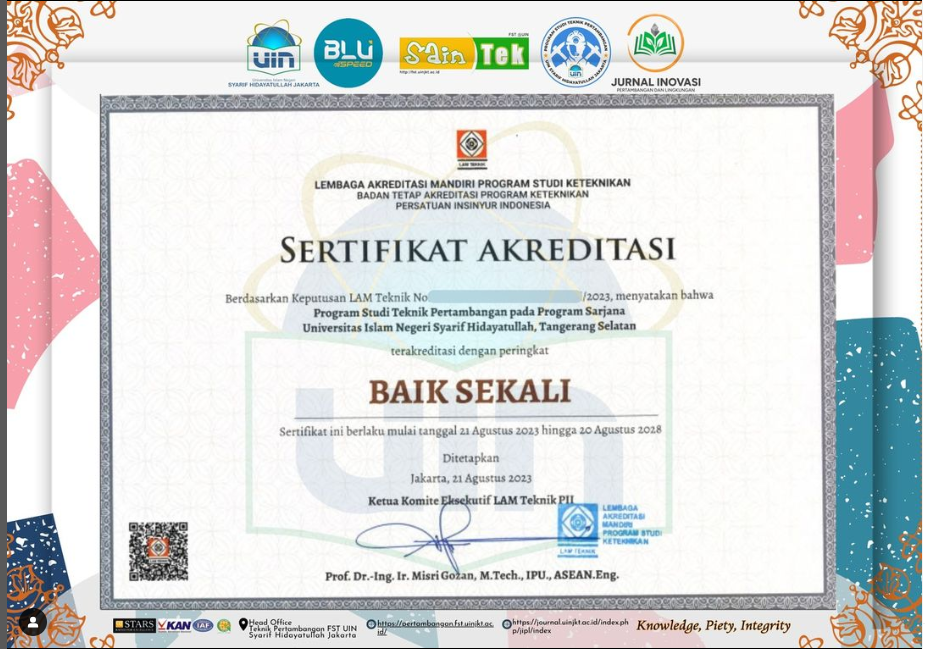Click the 'SERTIFIKAT AKREDITASI' heading

[x=477, y=250]
